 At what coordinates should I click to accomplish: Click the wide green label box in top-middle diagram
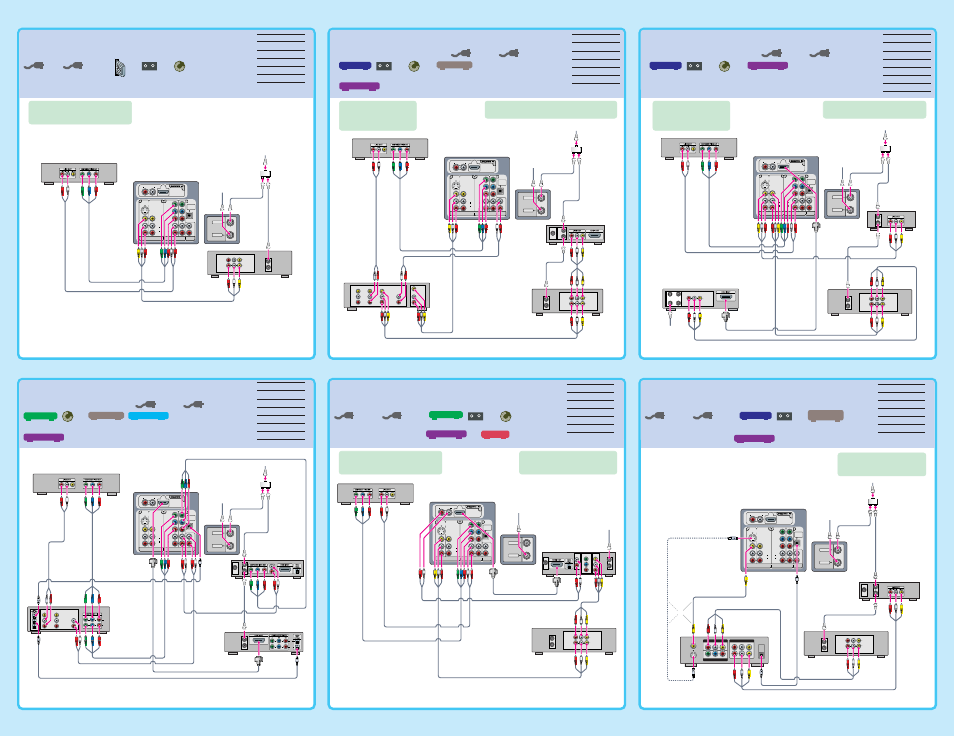[551, 110]
